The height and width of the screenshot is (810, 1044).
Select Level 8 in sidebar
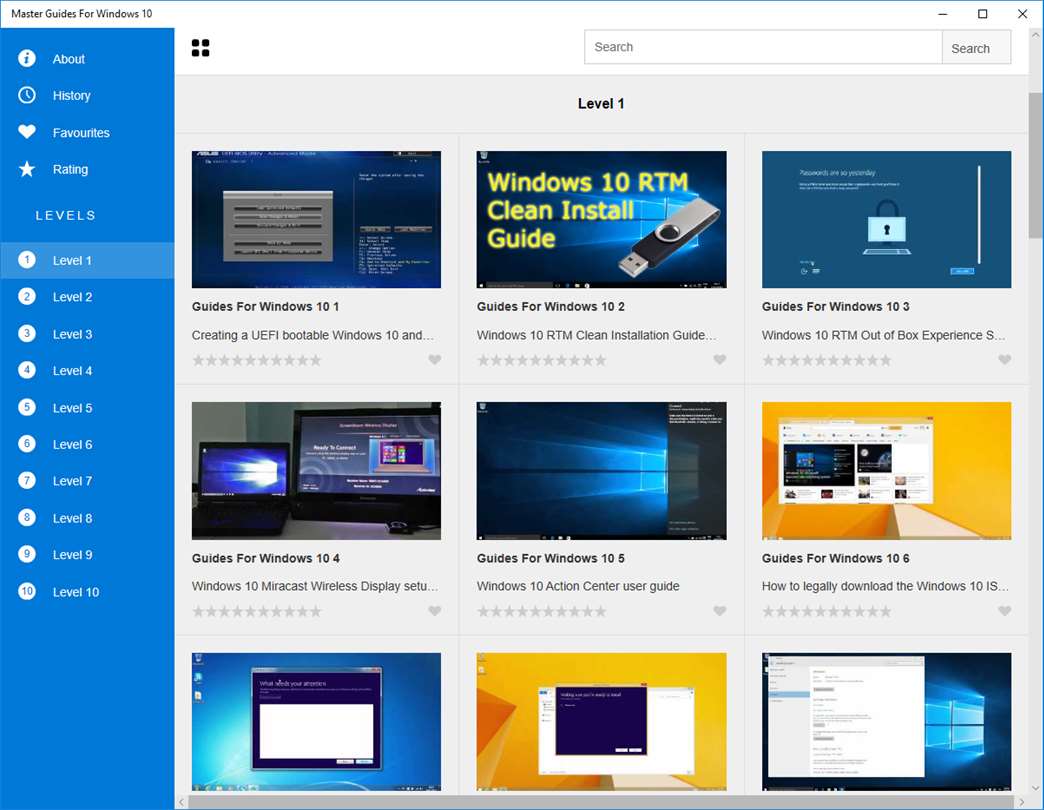tap(87, 518)
